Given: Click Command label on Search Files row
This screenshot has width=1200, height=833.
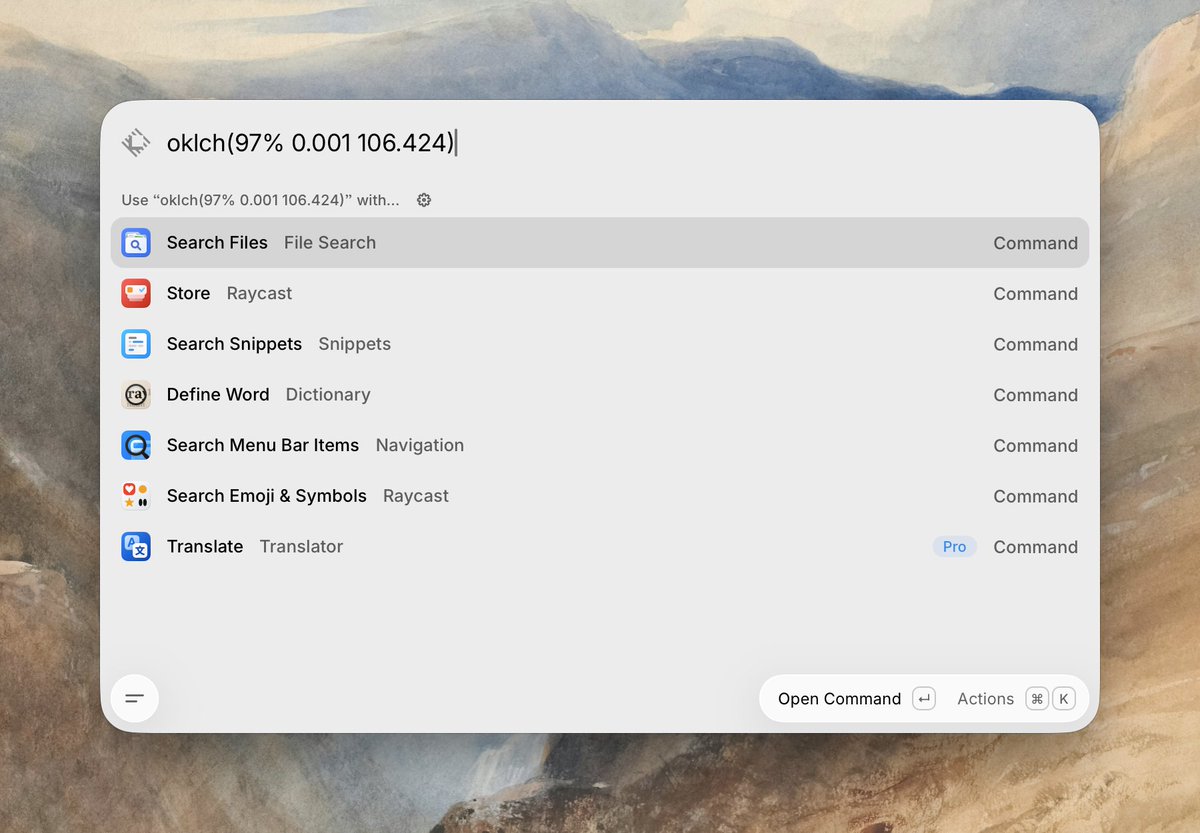Looking at the screenshot, I should coord(1035,243).
